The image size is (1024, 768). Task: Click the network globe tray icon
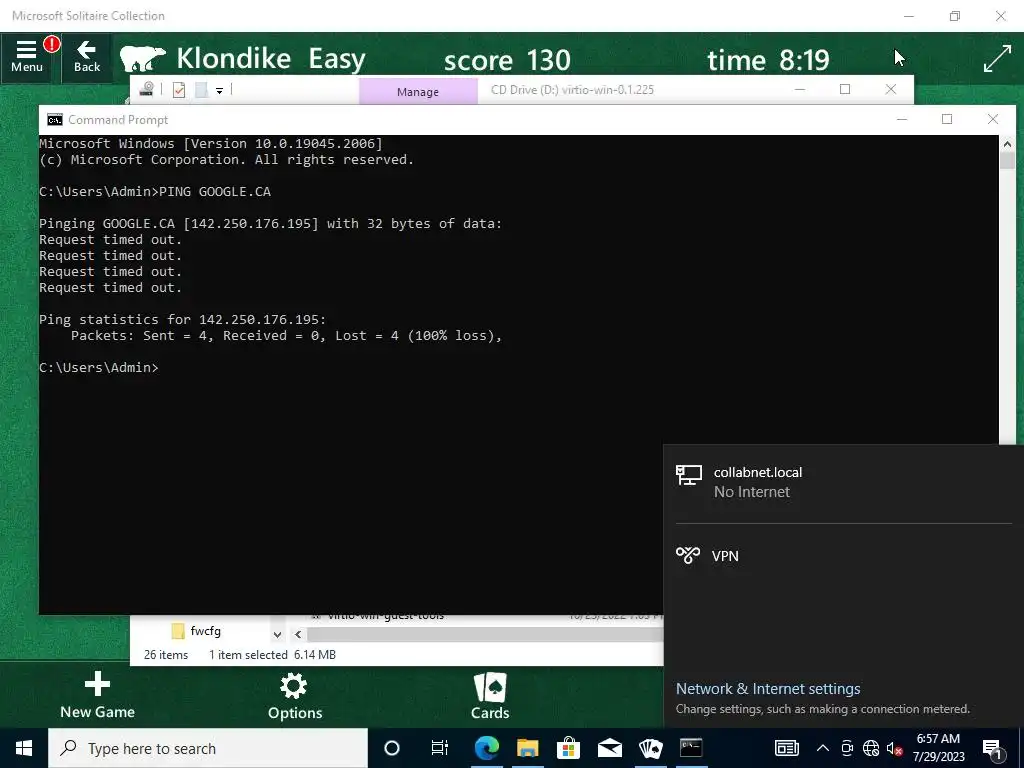point(871,748)
